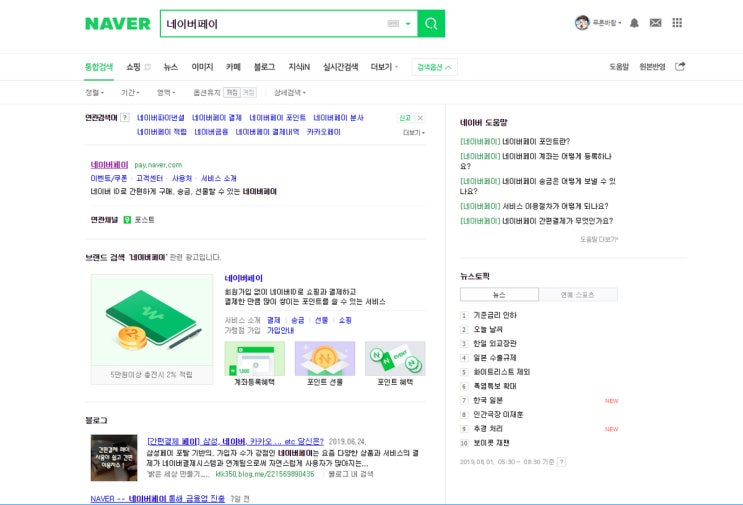Click news topic 보이콧 재팬

491,443
